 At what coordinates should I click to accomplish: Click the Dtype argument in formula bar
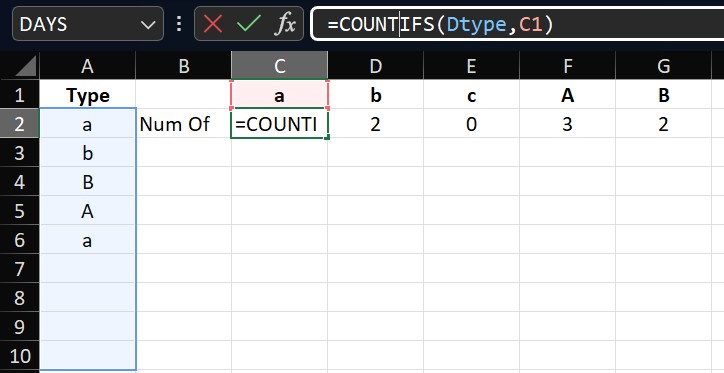(477, 25)
